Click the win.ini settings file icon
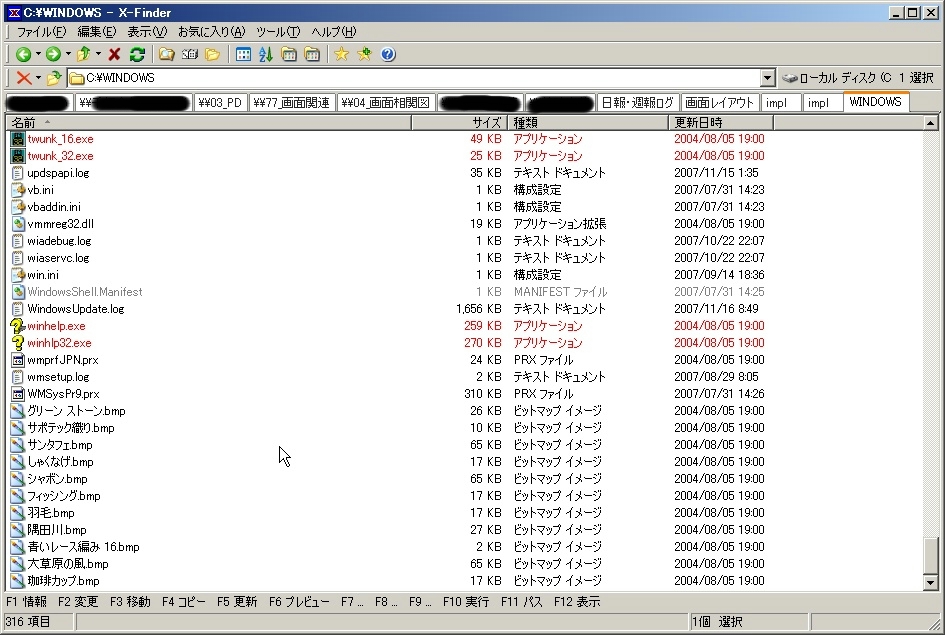 [x=18, y=275]
